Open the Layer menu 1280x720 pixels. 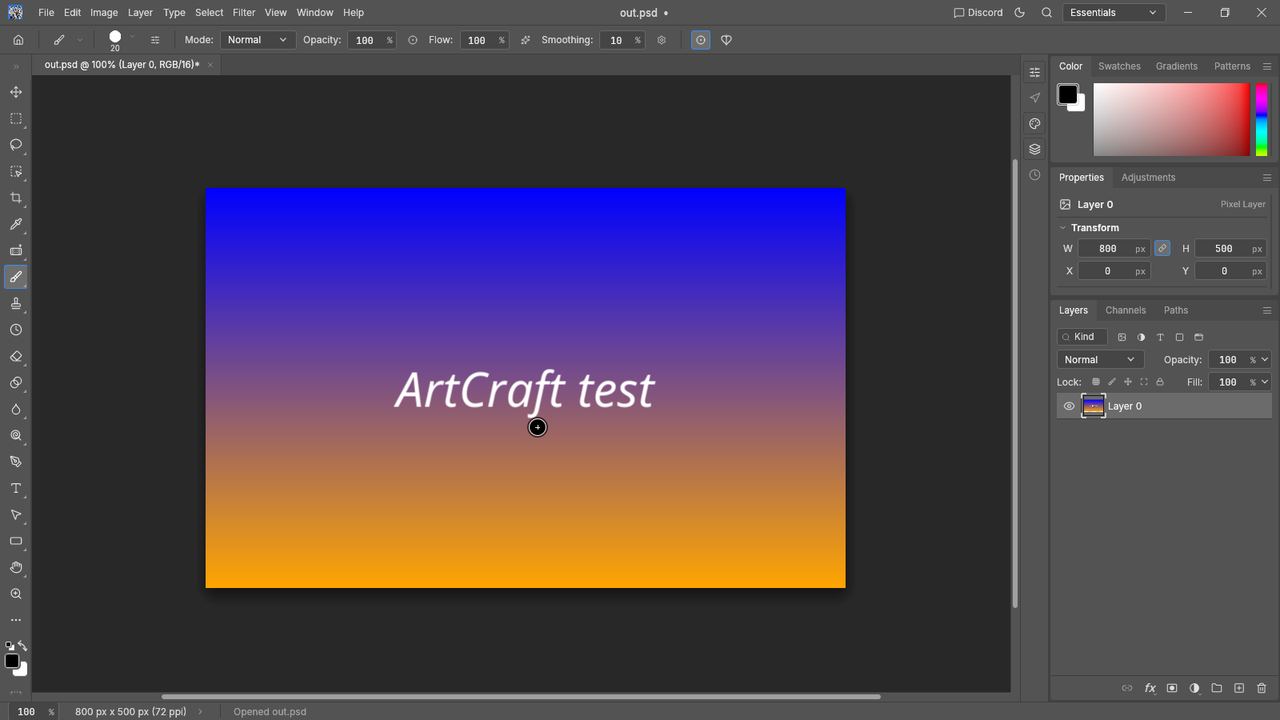(x=140, y=13)
